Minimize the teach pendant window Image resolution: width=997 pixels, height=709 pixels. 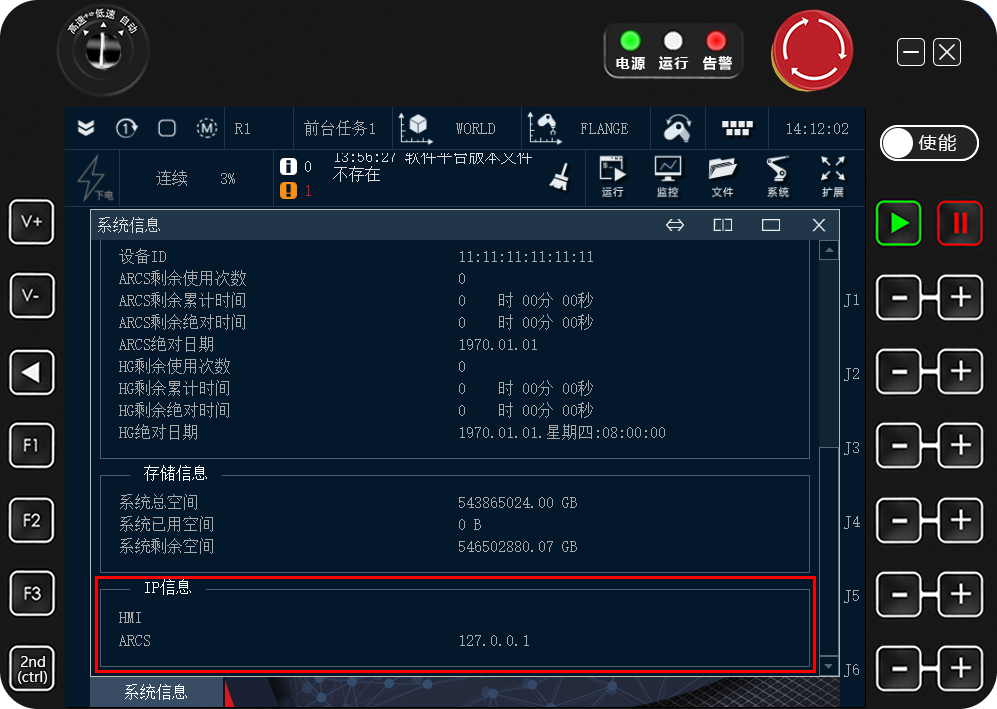point(911,52)
